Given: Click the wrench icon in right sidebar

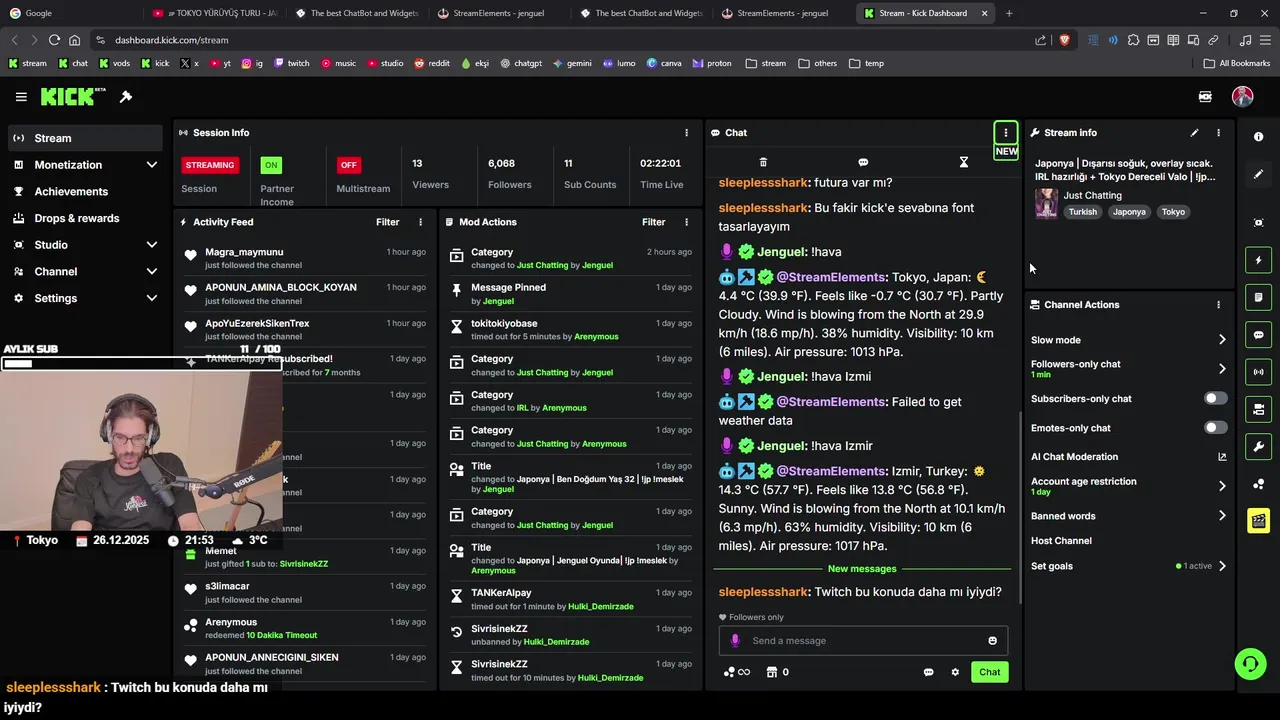Looking at the screenshot, I should 1258,446.
